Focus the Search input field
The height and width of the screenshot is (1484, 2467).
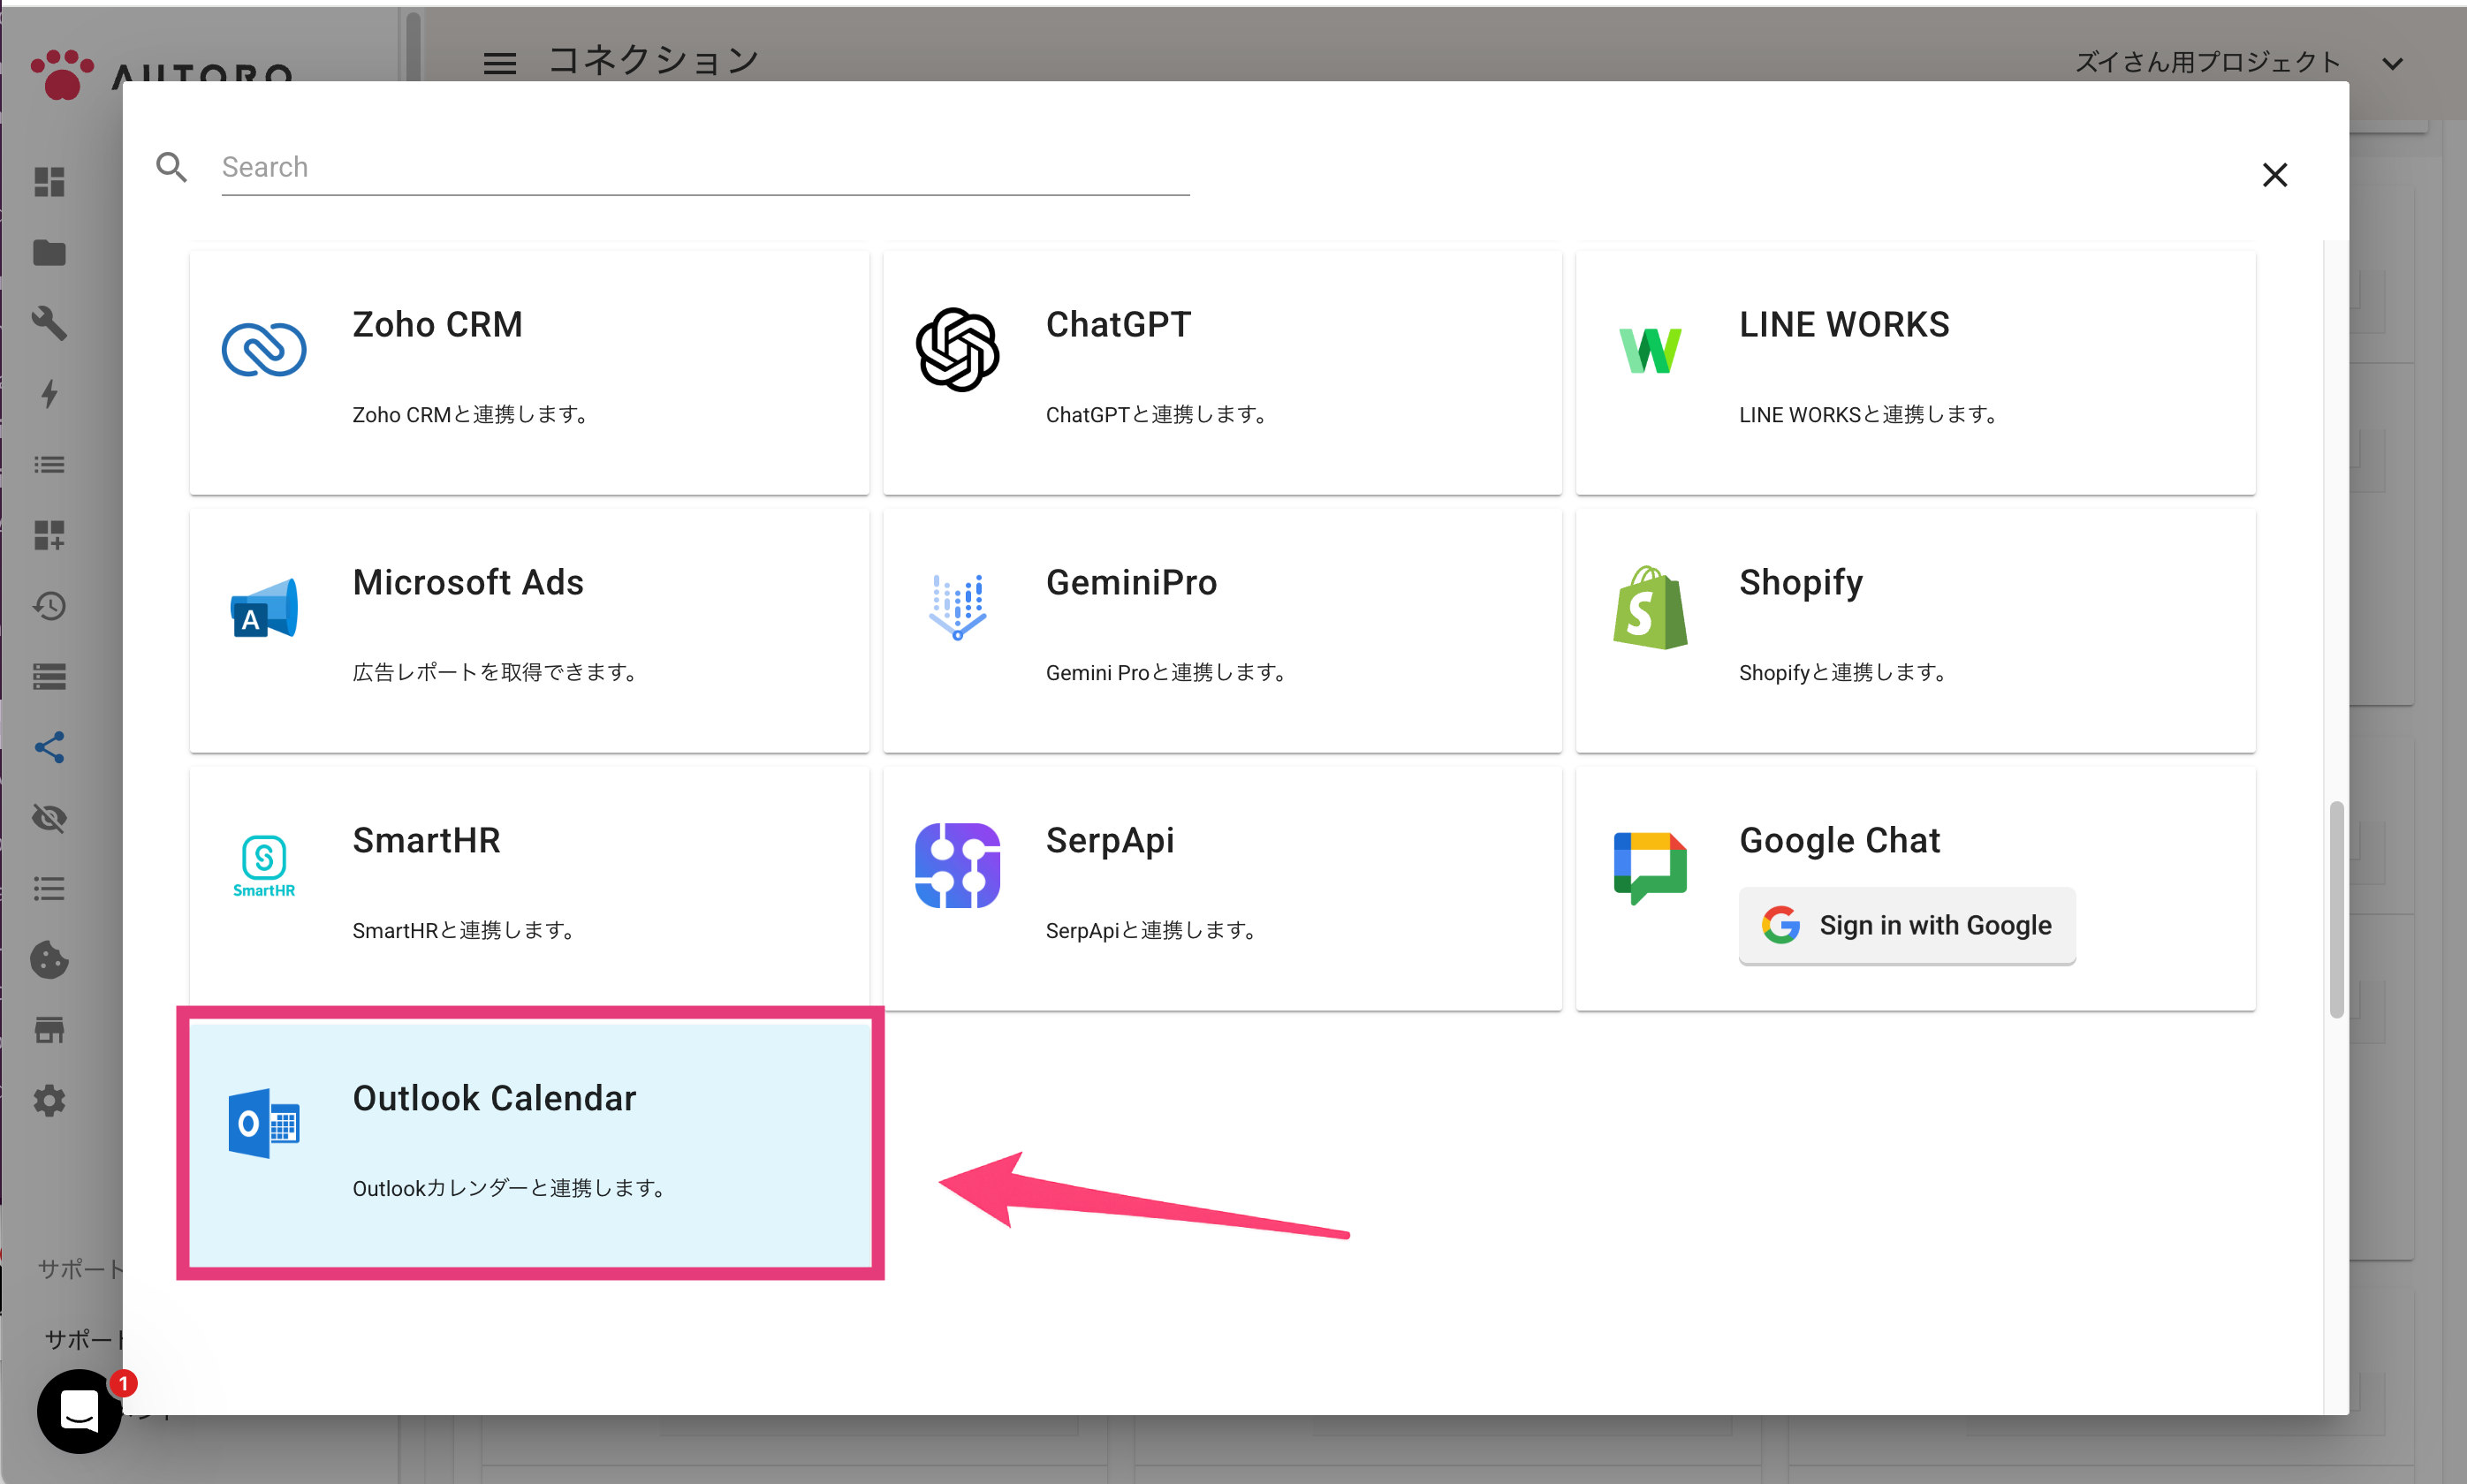pyautogui.click(x=705, y=167)
